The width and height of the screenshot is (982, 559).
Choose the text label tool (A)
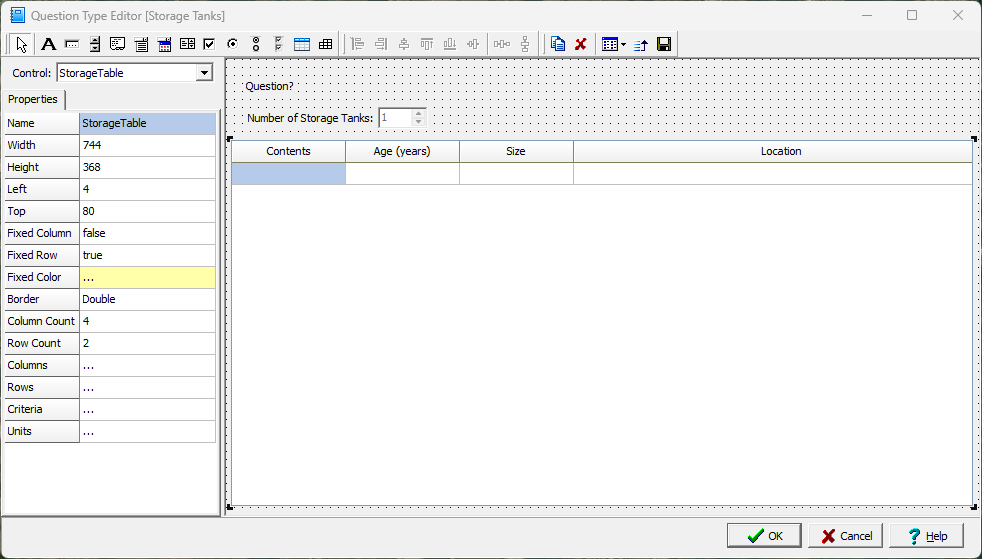pos(47,44)
